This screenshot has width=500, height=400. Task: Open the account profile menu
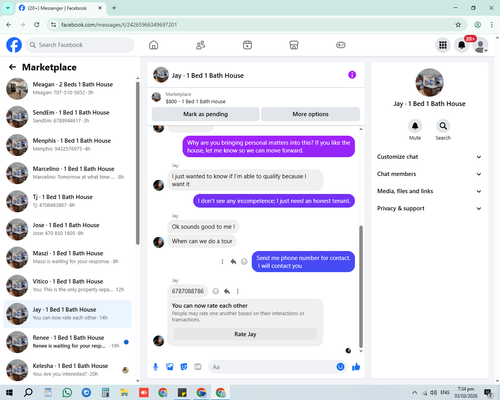[481, 45]
